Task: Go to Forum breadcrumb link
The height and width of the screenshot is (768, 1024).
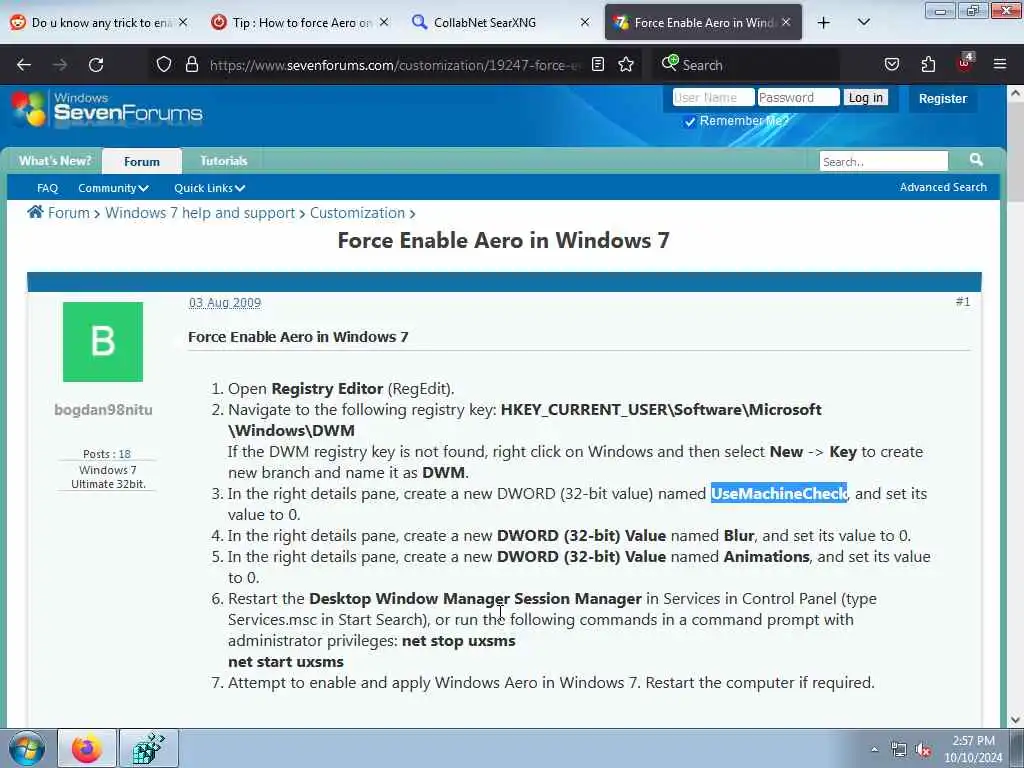Action: pyautogui.click(x=69, y=213)
